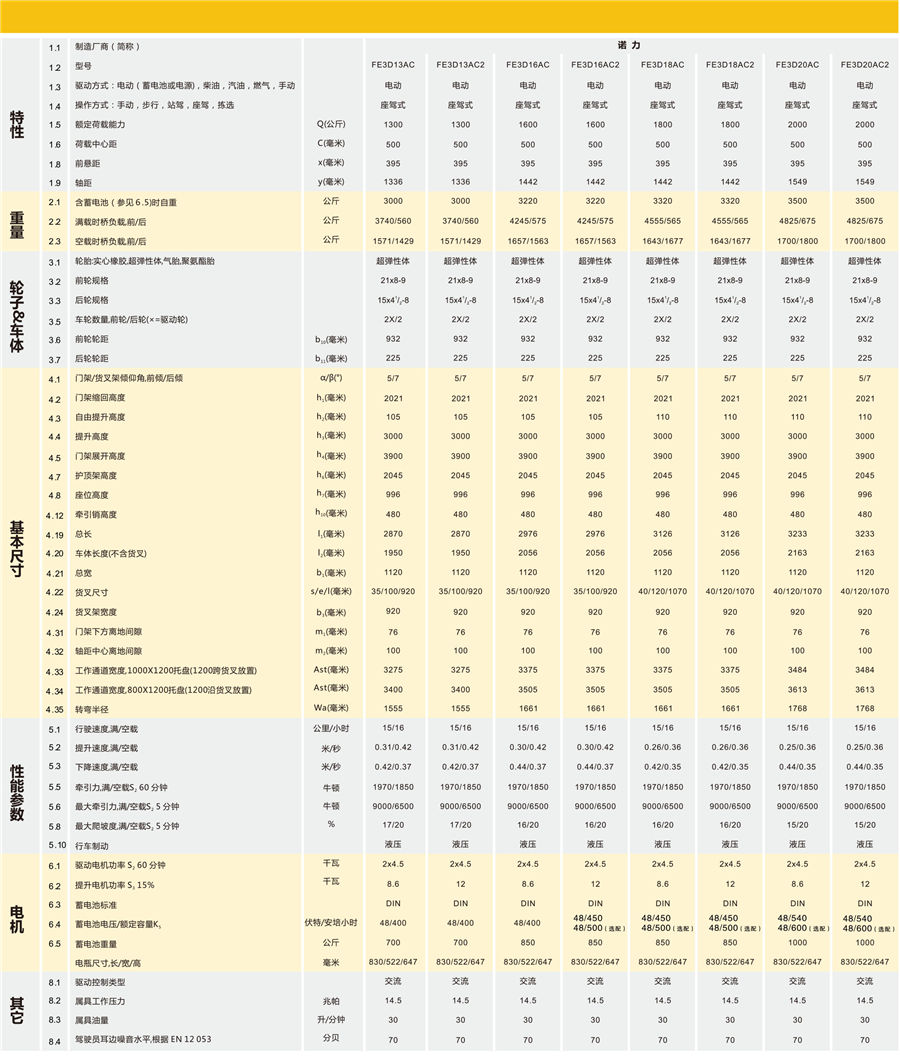This screenshot has width=900, height=1057.
Task: Click the FE3D20AC2 model column header
Action: pyautogui.click(x=865, y=65)
